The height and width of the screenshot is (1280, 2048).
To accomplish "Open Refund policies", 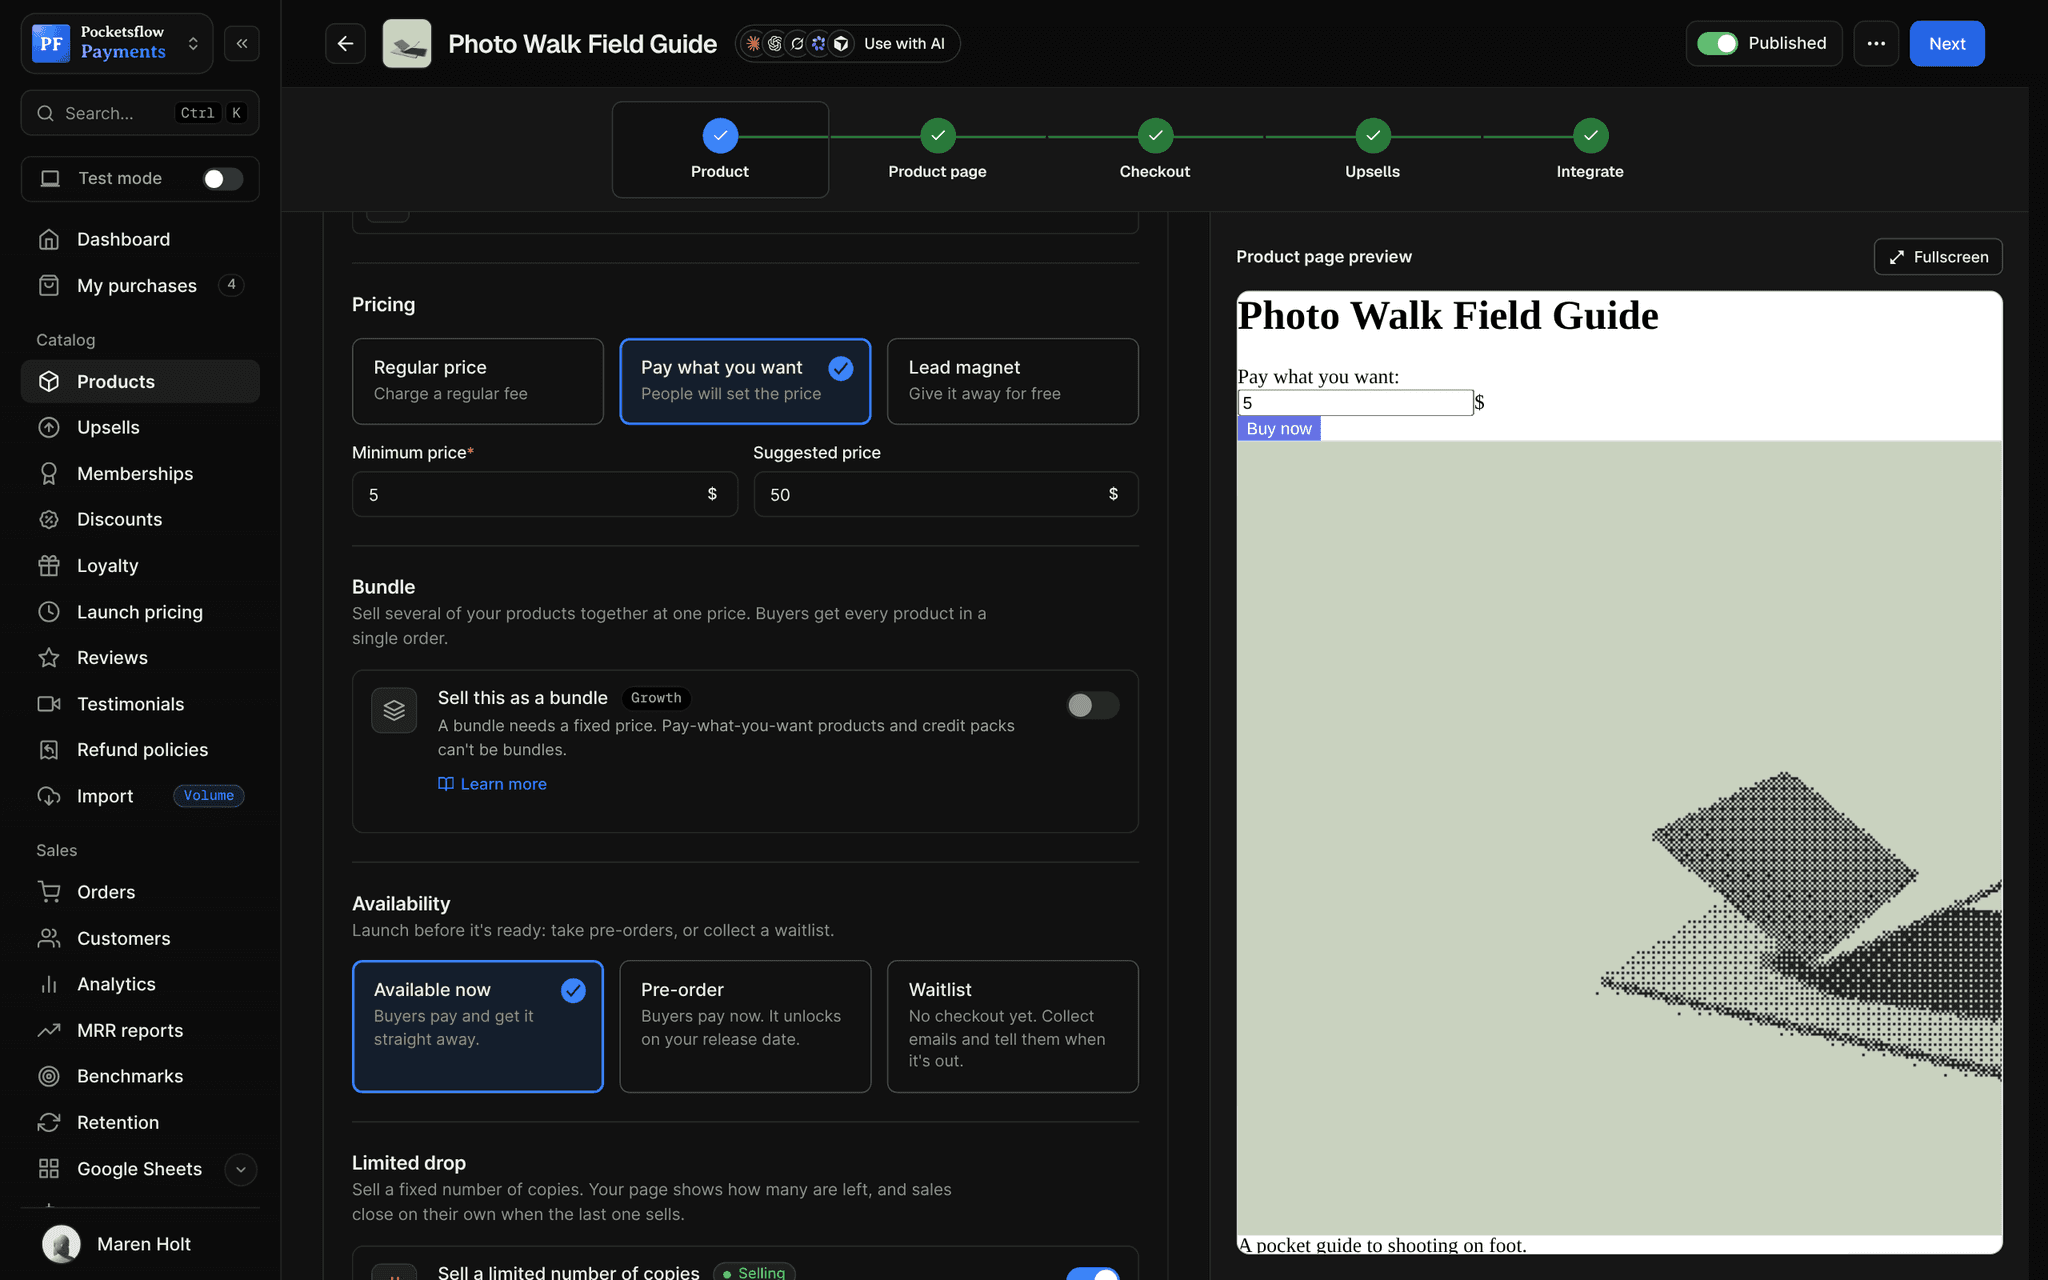I will 140,749.
